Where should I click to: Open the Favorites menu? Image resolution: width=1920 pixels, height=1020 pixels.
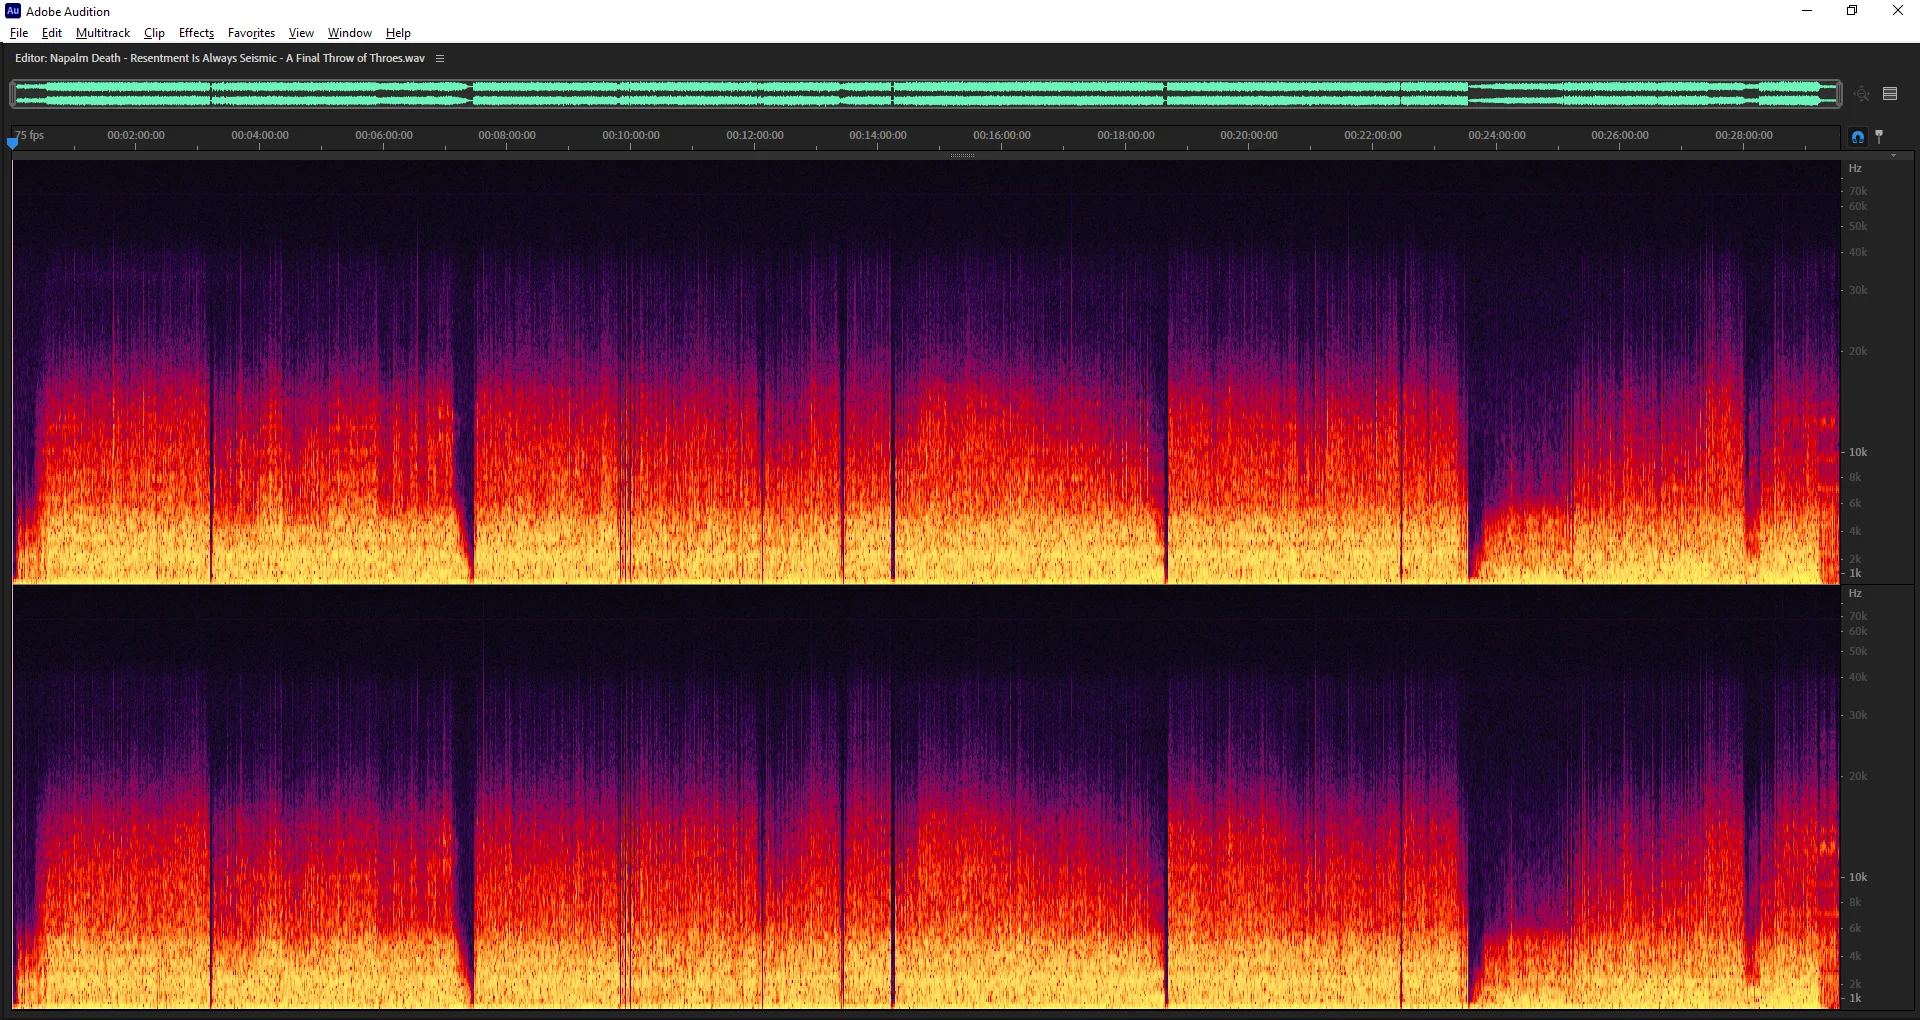[251, 33]
